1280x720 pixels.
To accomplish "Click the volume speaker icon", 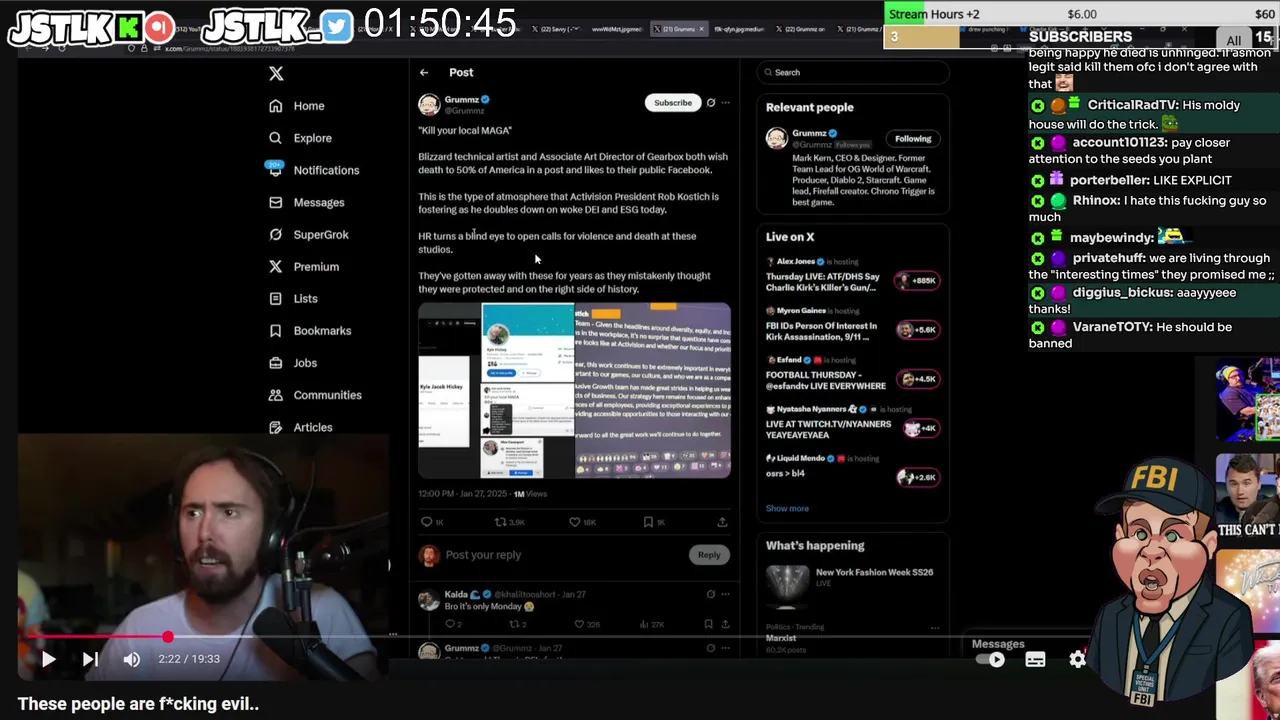I will pos(132,659).
